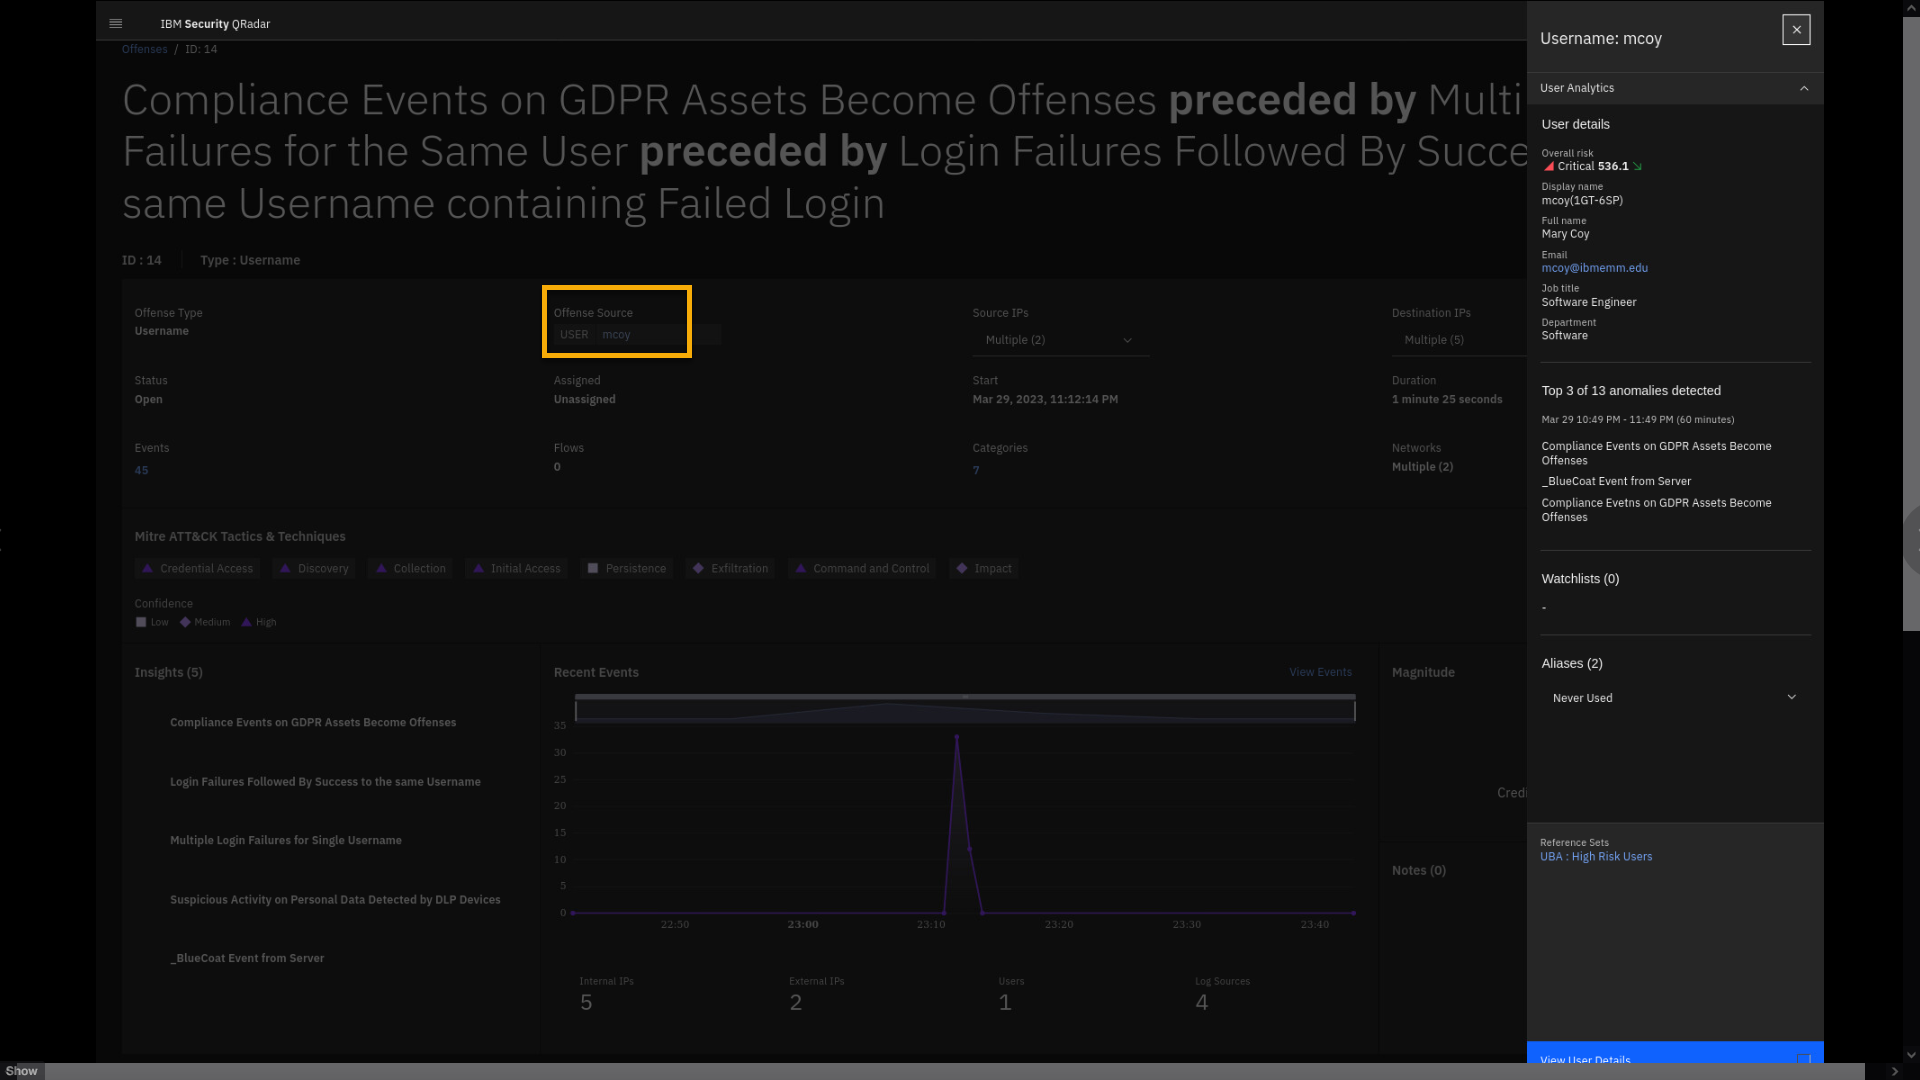Screen dimensions: 1920x1080
Task: Close the Username mcoy side panel
Action: pos(1796,30)
